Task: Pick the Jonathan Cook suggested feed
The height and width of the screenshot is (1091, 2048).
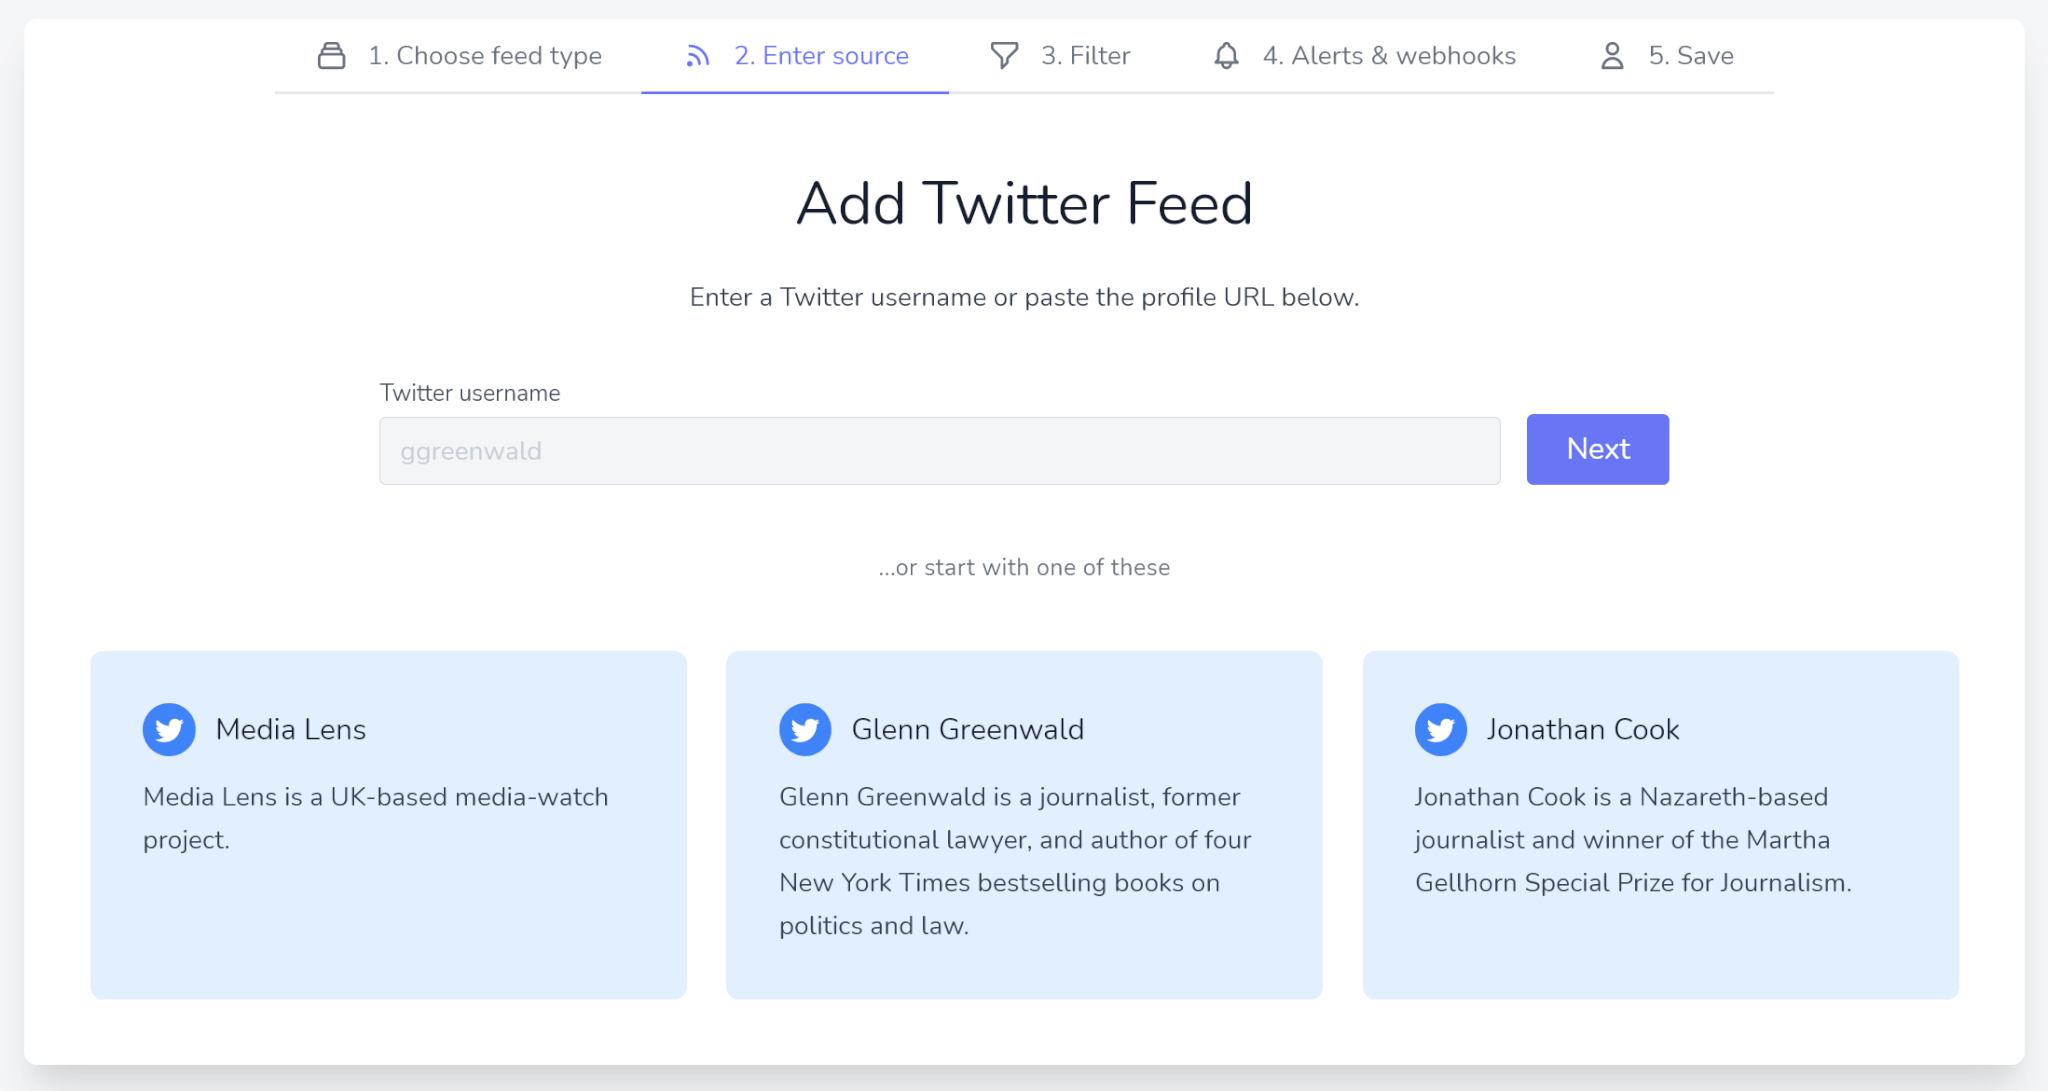Action: [x=1660, y=824]
